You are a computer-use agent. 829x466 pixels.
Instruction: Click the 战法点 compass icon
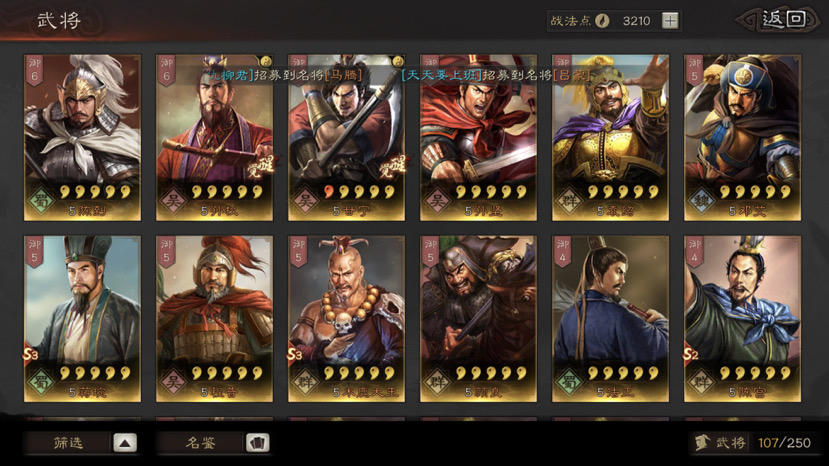(x=602, y=21)
